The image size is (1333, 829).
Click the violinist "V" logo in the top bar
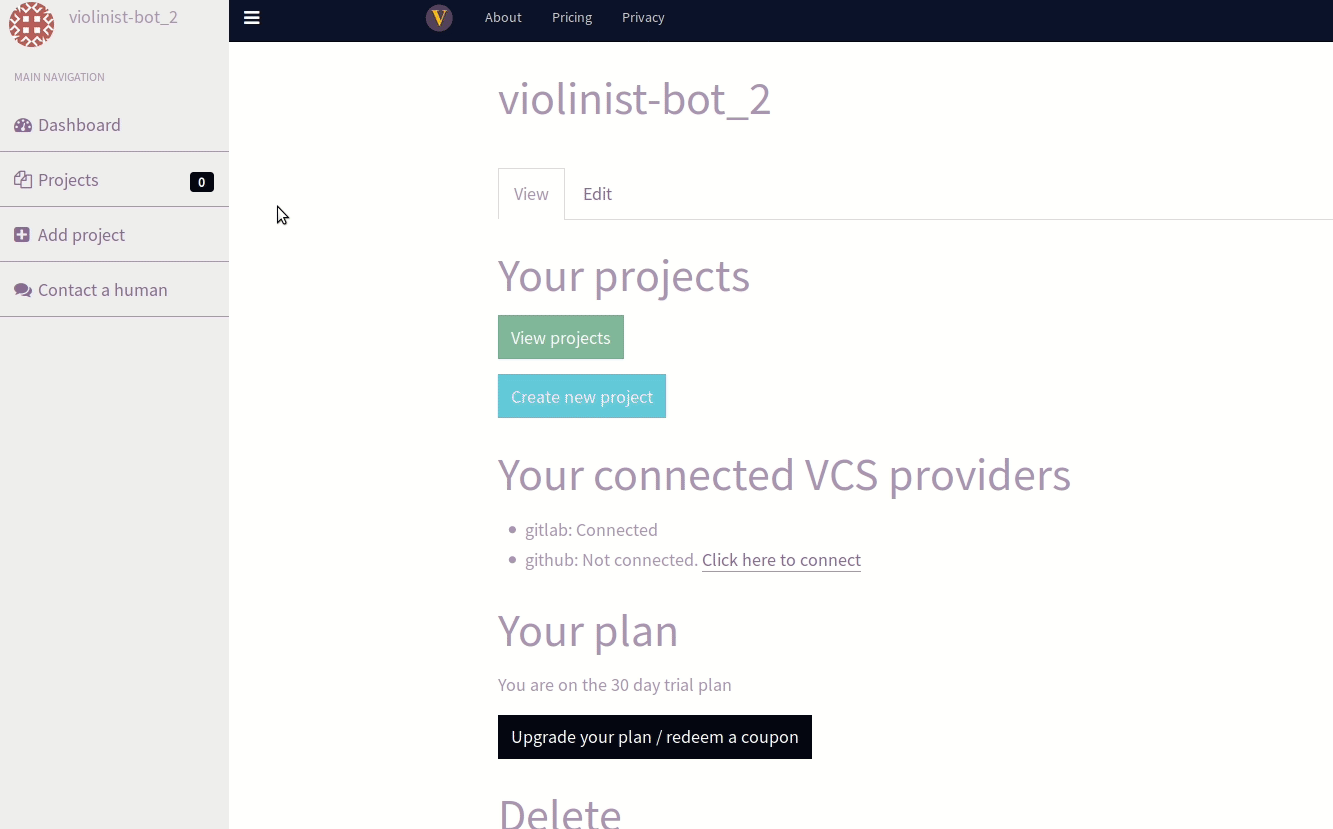pyautogui.click(x=438, y=17)
